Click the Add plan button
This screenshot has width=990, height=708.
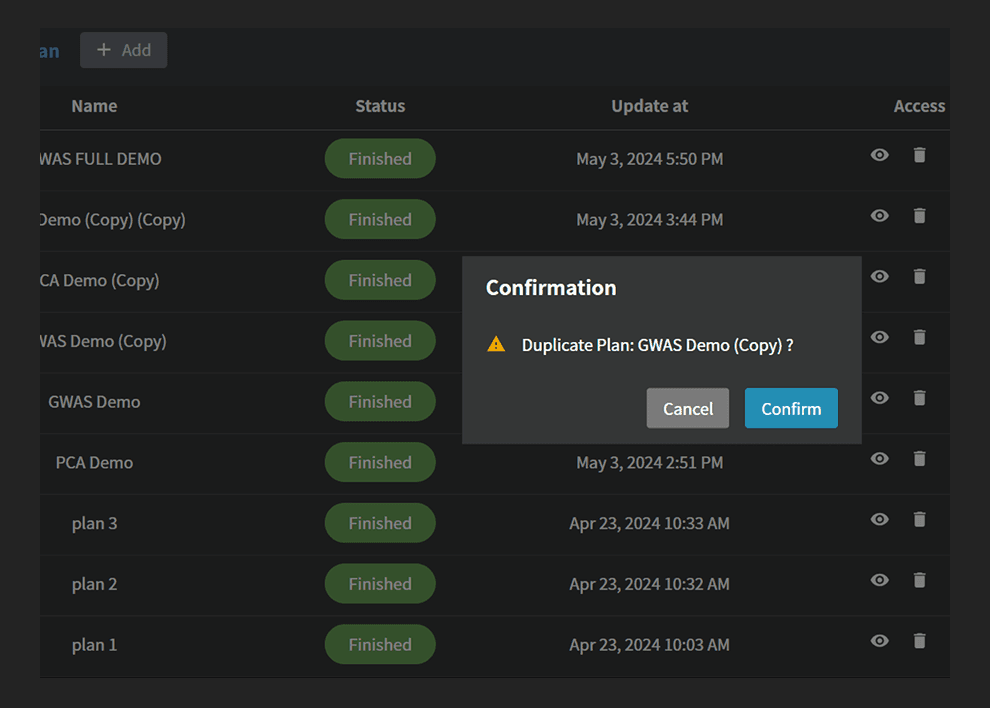click(x=124, y=50)
